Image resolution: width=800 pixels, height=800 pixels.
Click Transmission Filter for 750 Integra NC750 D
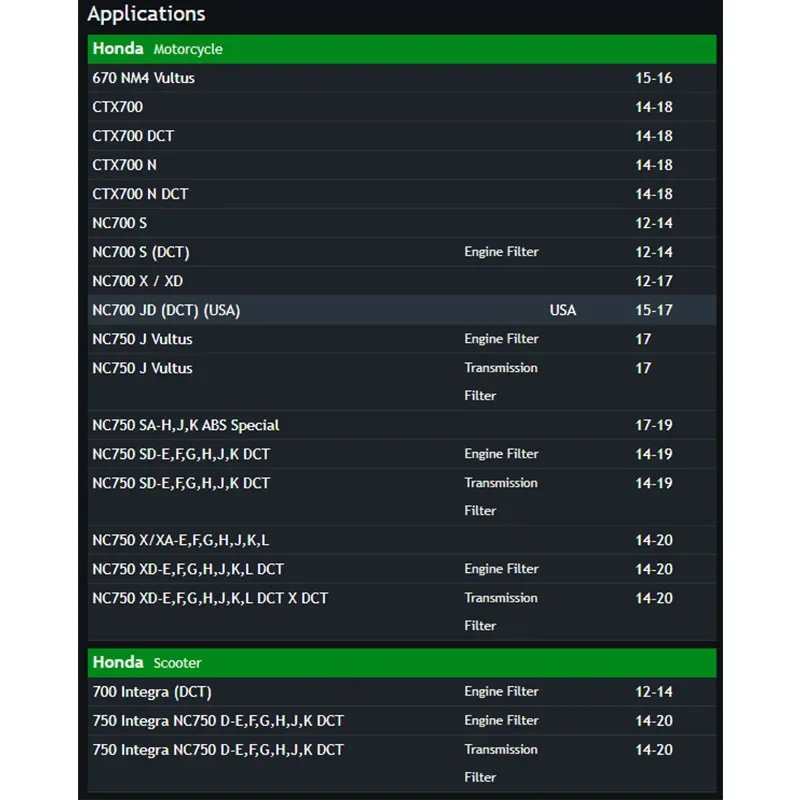tap(501, 764)
